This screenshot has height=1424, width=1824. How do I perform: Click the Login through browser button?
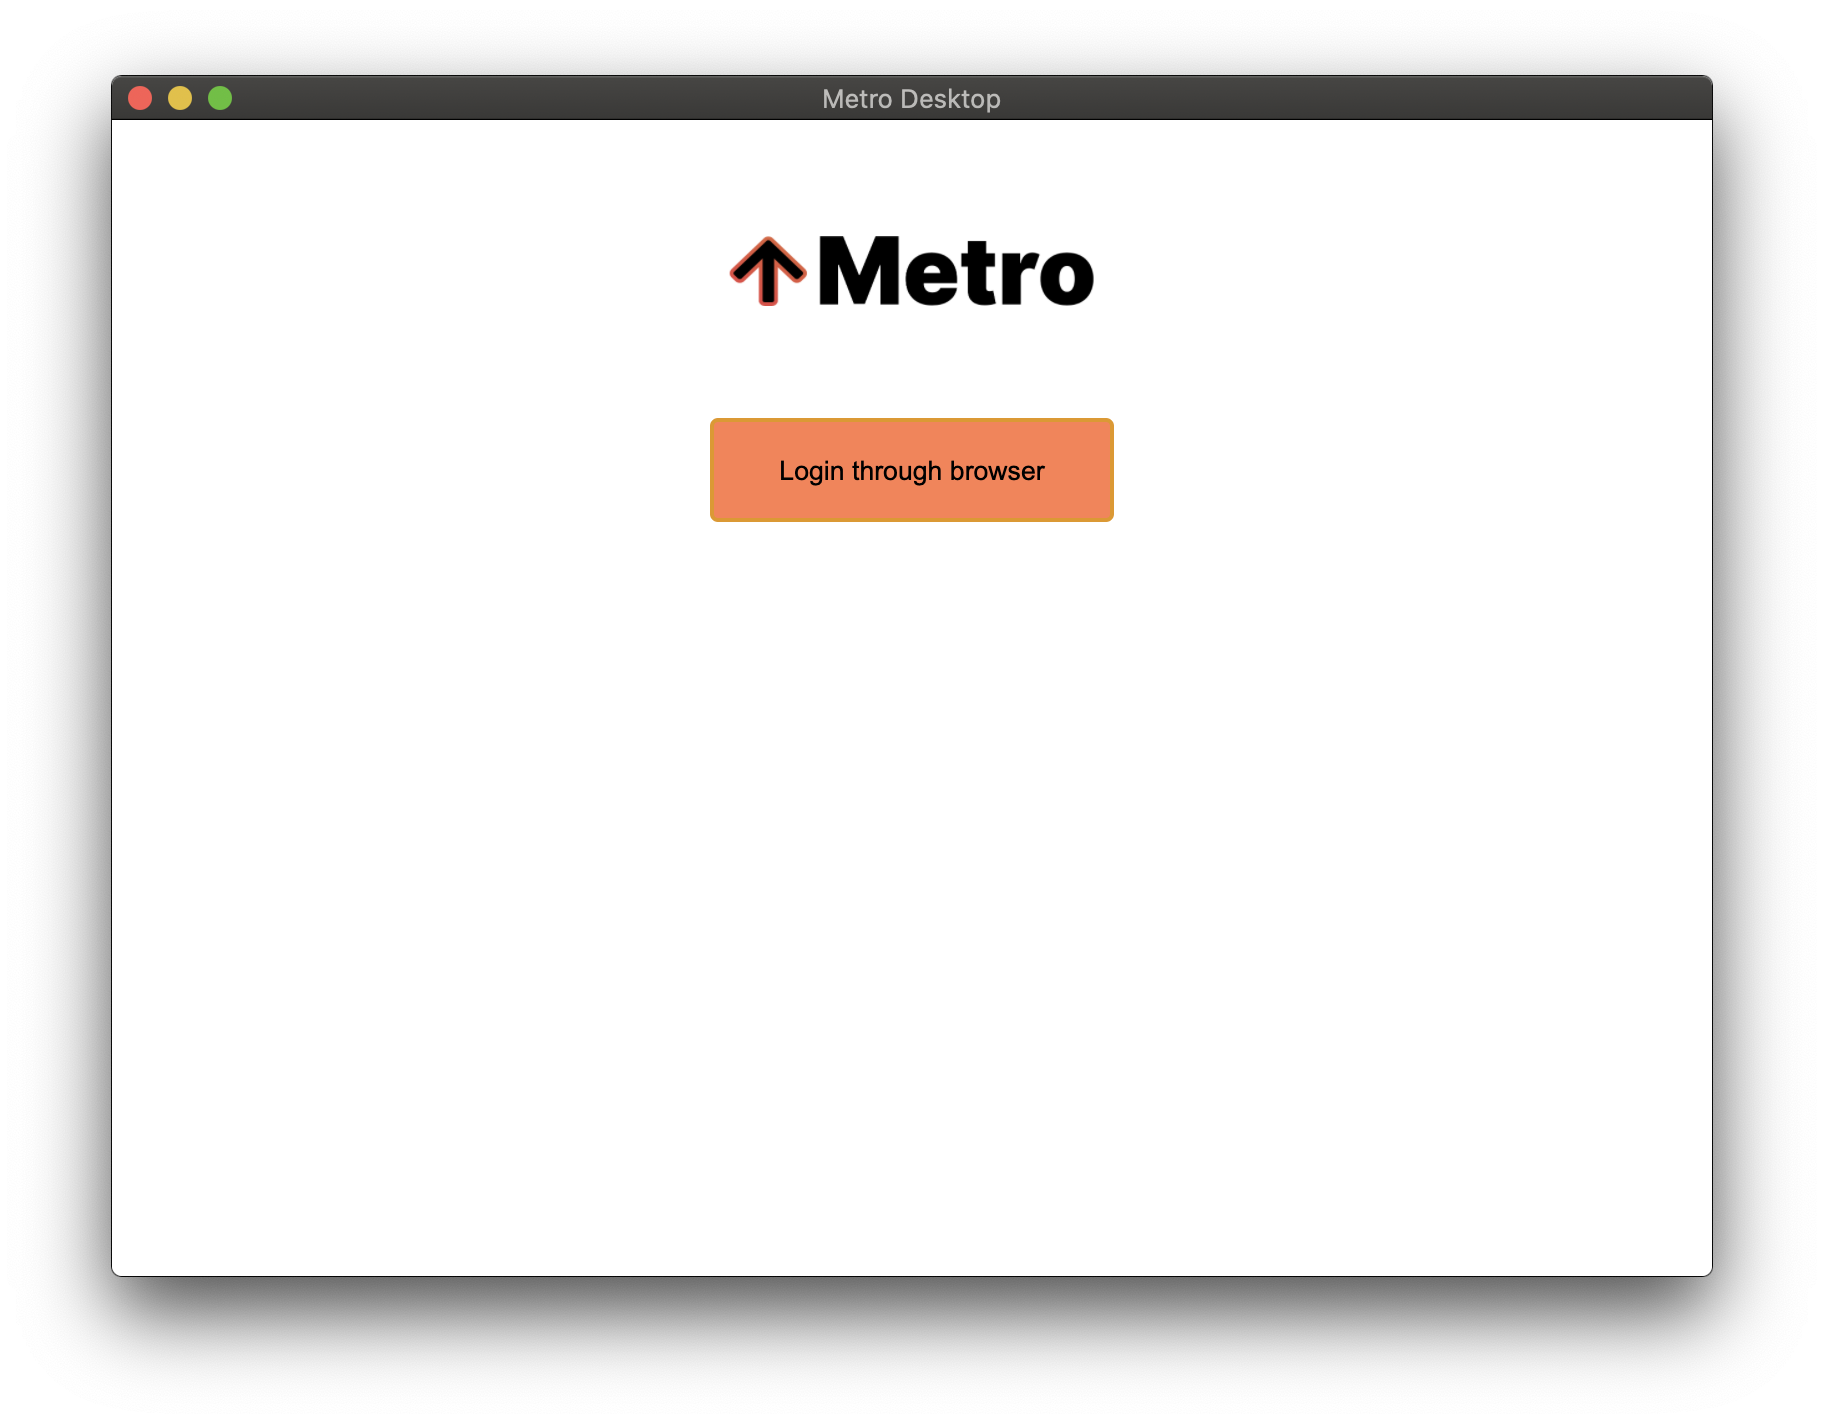(x=911, y=470)
